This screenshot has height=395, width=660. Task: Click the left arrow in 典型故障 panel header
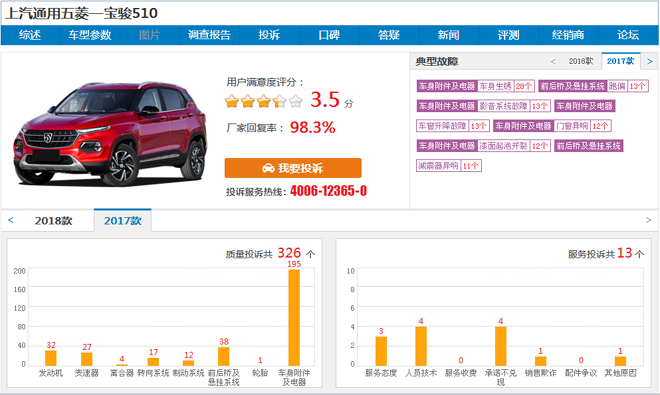(553, 61)
